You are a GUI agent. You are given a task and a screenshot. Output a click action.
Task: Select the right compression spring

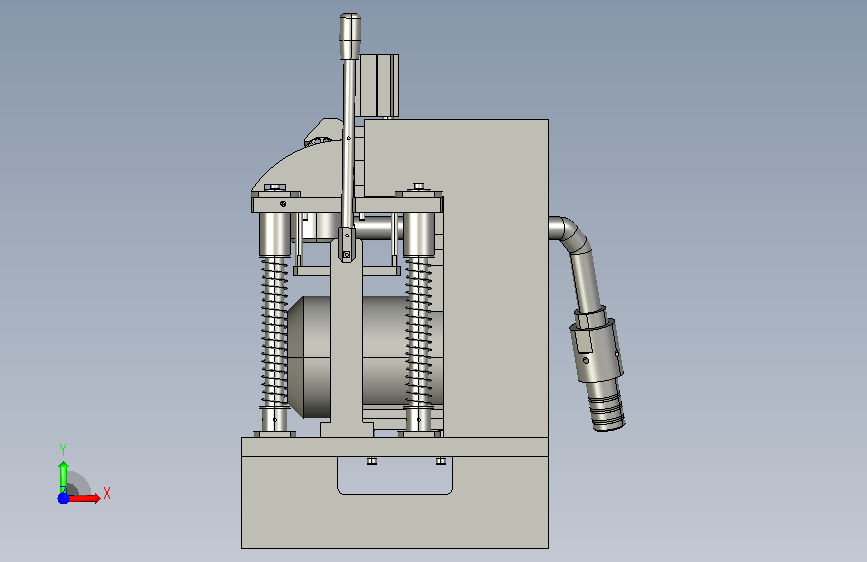pyautogui.click(x=419, y=332)
